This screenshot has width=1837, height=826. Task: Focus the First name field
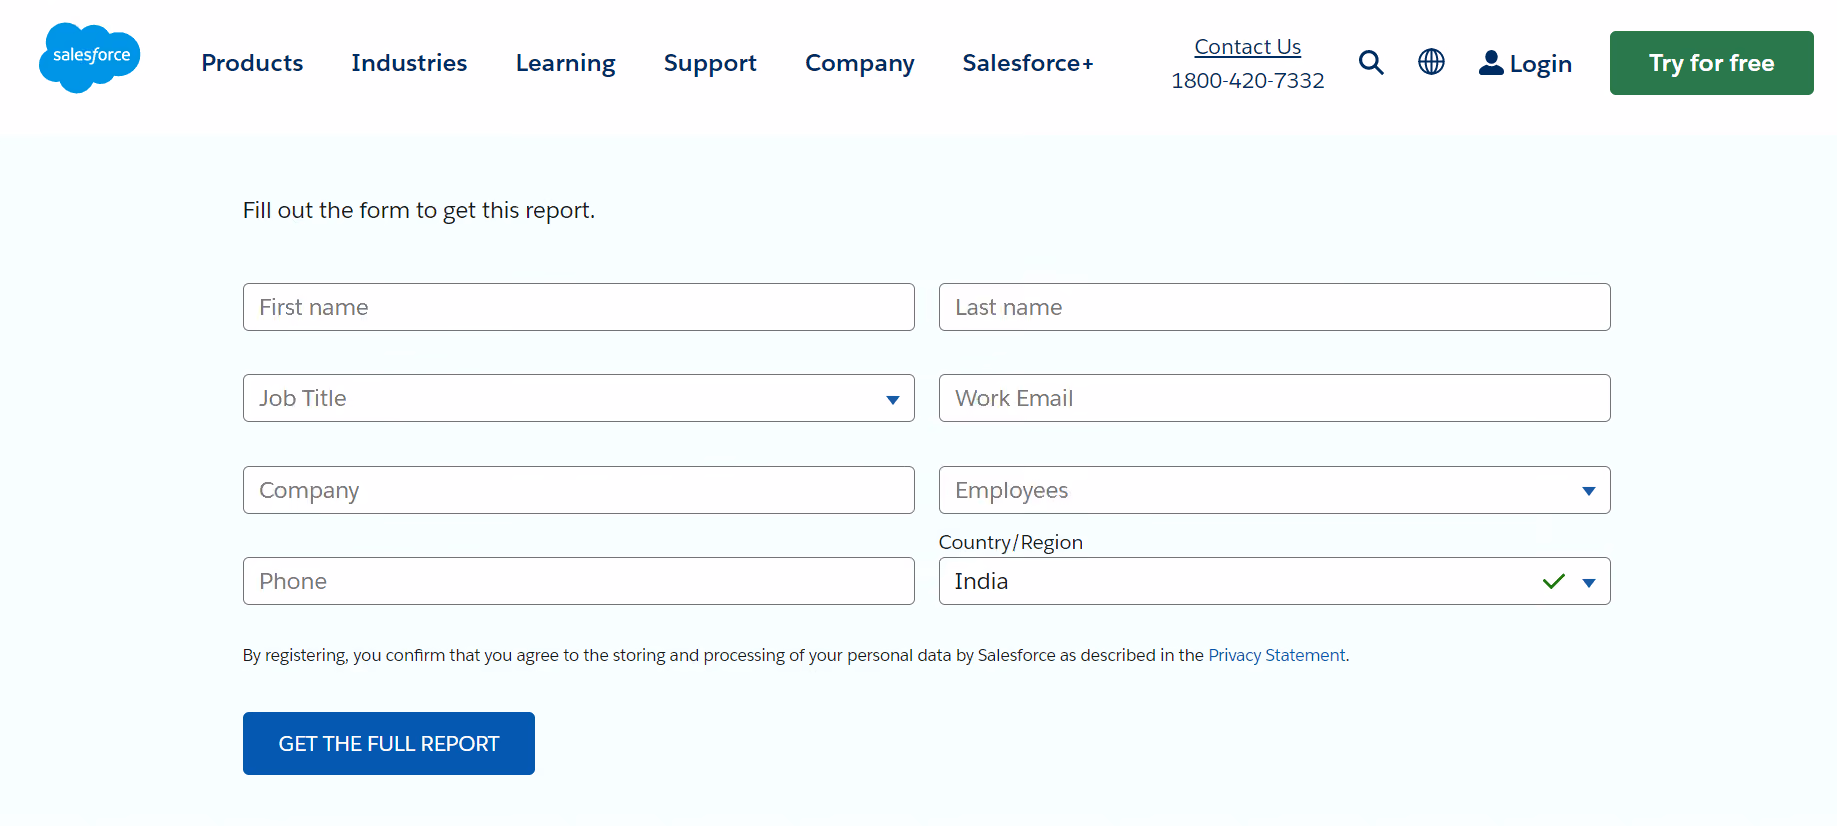pos(578,307)
